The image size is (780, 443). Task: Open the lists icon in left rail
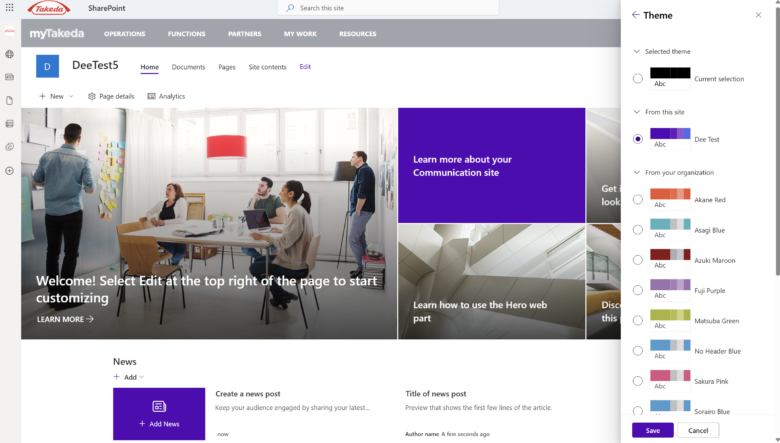(x=9, y=124)
